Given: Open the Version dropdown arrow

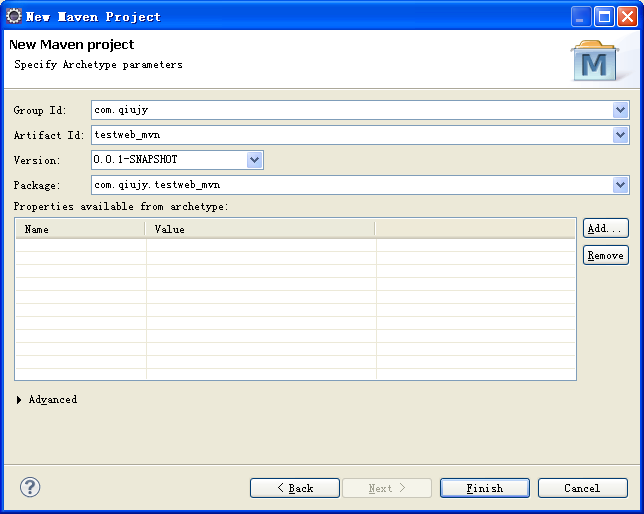Looking at the screenshot, I should tap(255, 160).
